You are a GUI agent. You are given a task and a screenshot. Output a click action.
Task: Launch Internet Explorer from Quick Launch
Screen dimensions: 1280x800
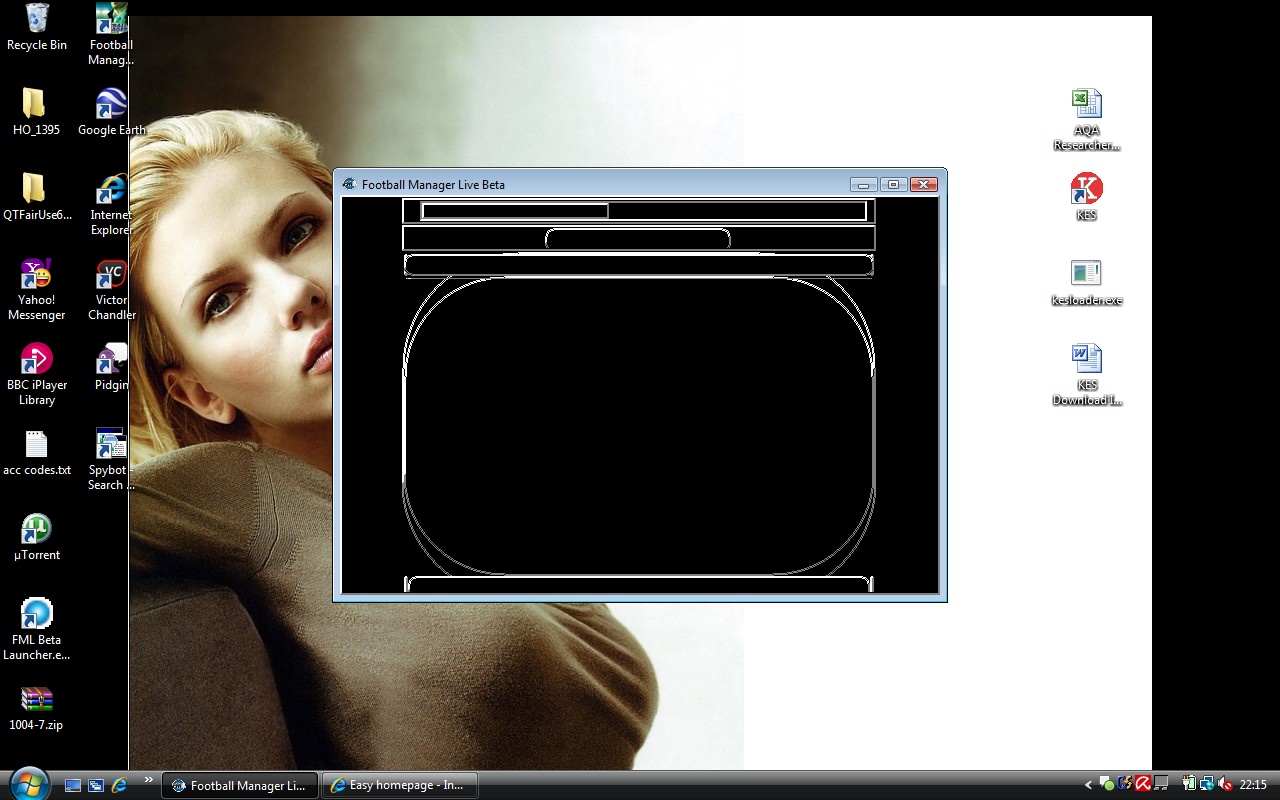point(119,785)
